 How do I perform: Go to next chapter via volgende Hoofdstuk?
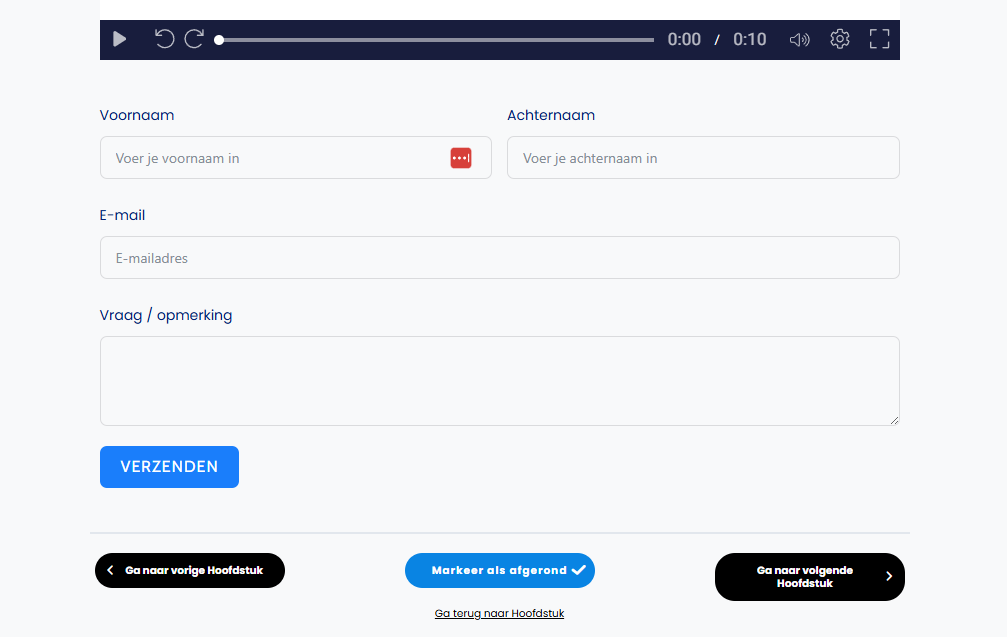point(809,577)
